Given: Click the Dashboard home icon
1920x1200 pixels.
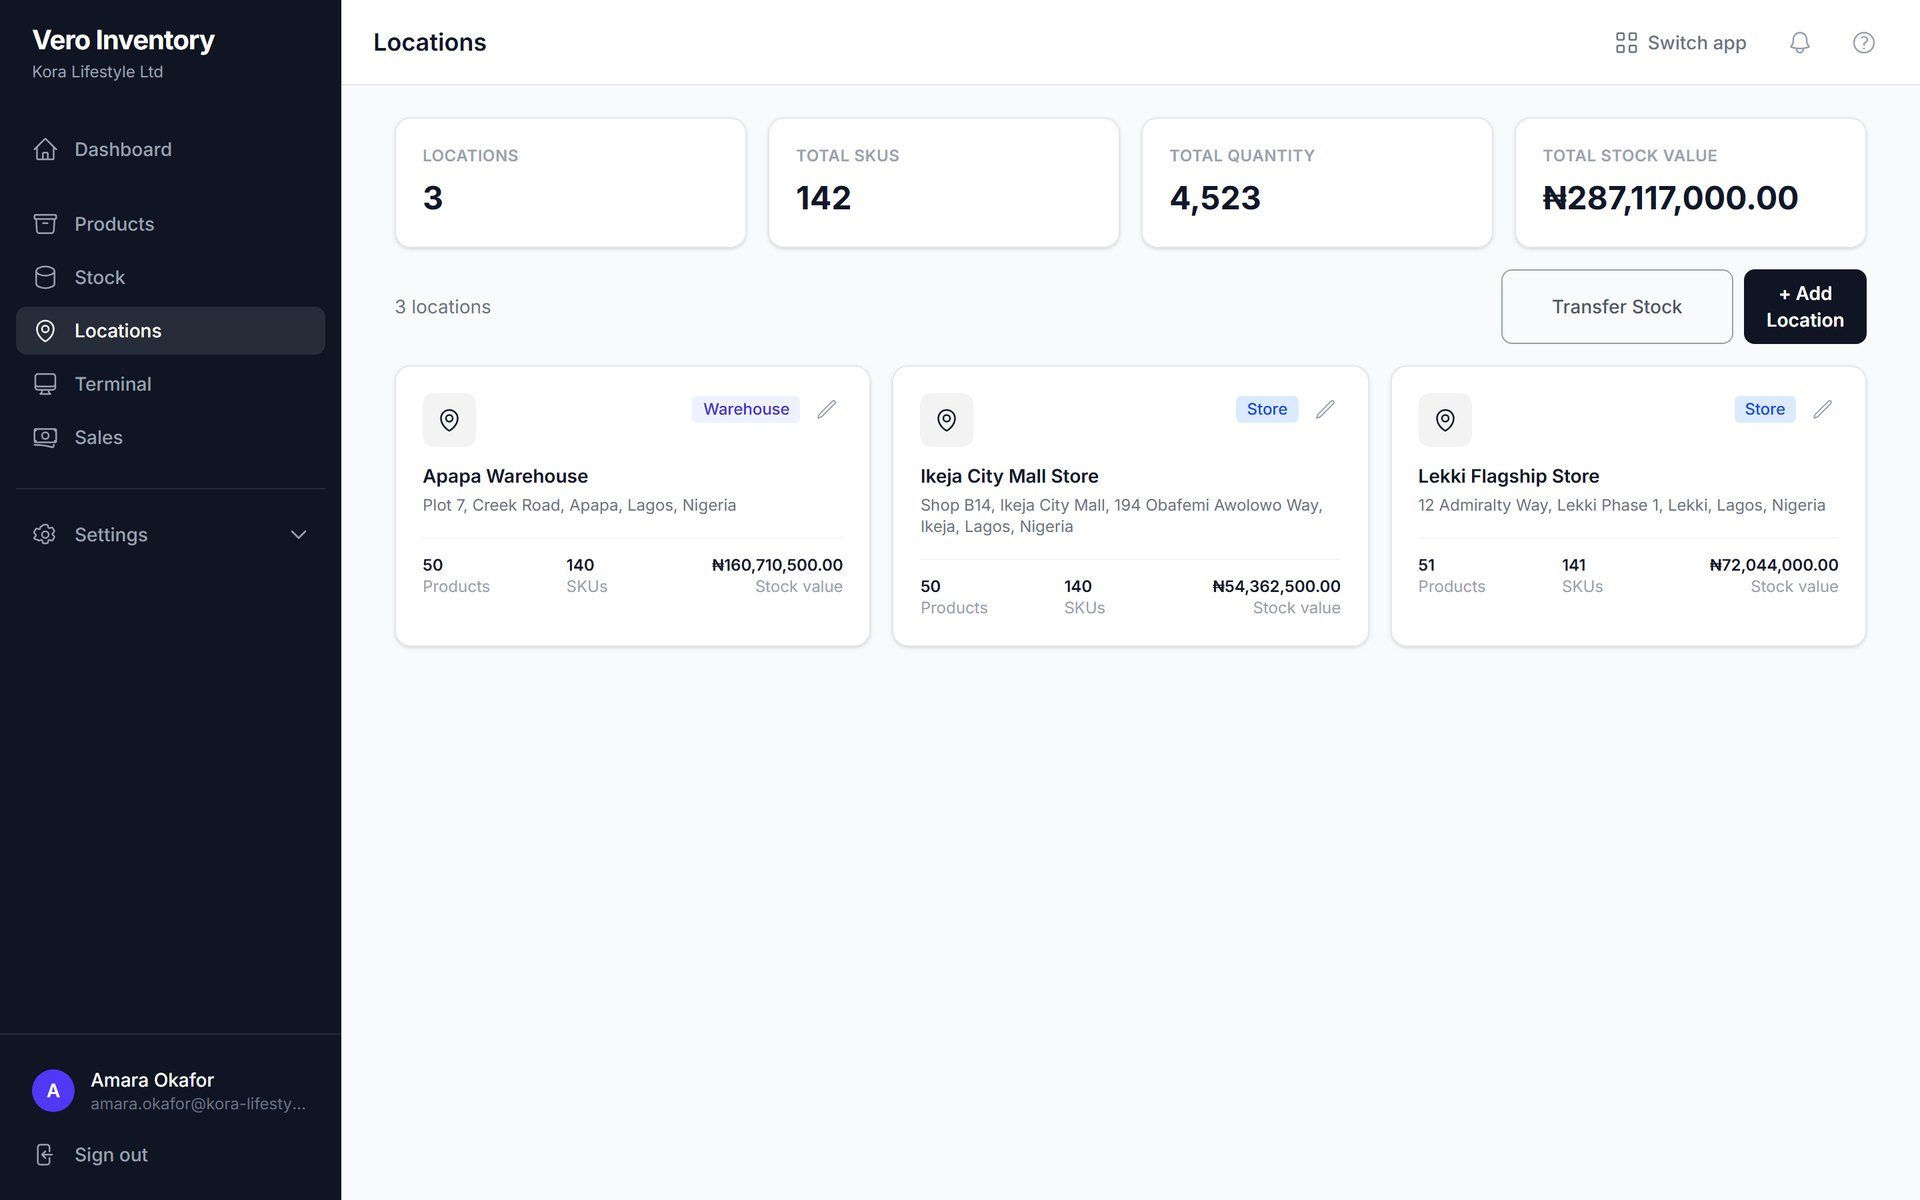Looking at the screenshot, I should [x=45, y=149].
